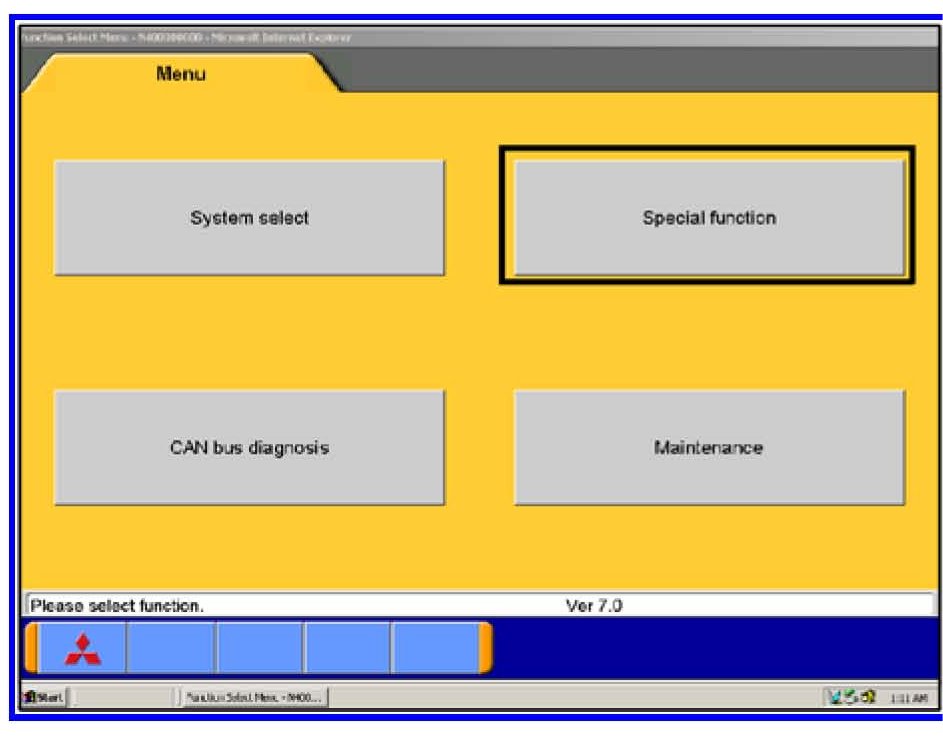Screen dimensions: 943x745
Task: Switch to the Menu tab
Action: point(181,73)
